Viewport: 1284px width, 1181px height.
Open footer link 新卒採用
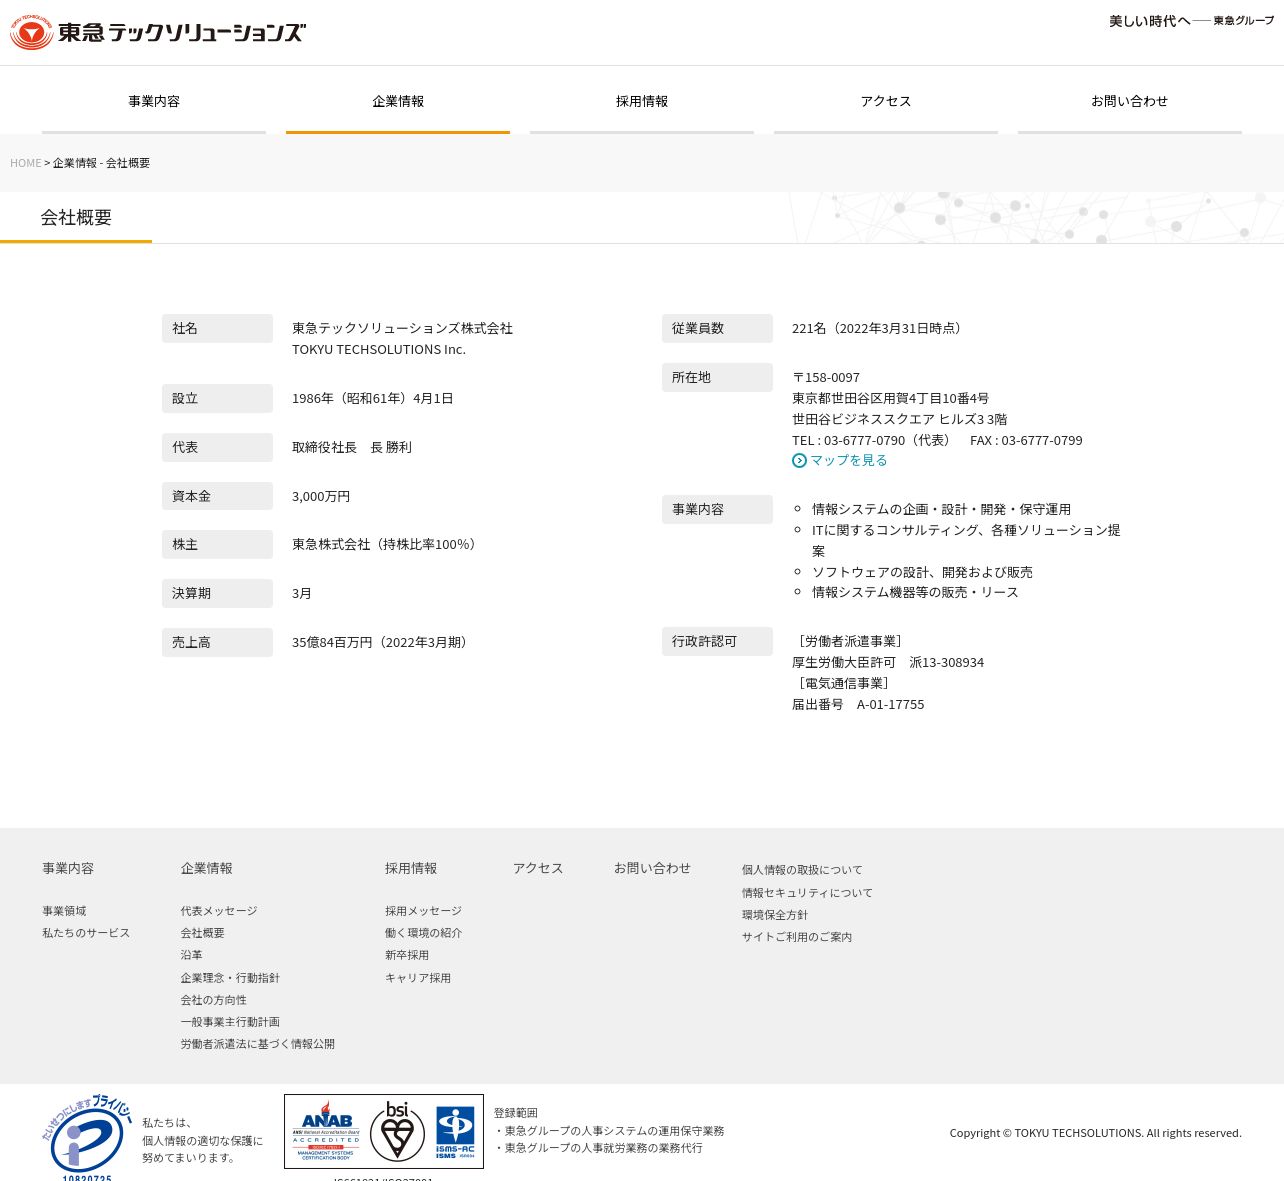point(407,955)
